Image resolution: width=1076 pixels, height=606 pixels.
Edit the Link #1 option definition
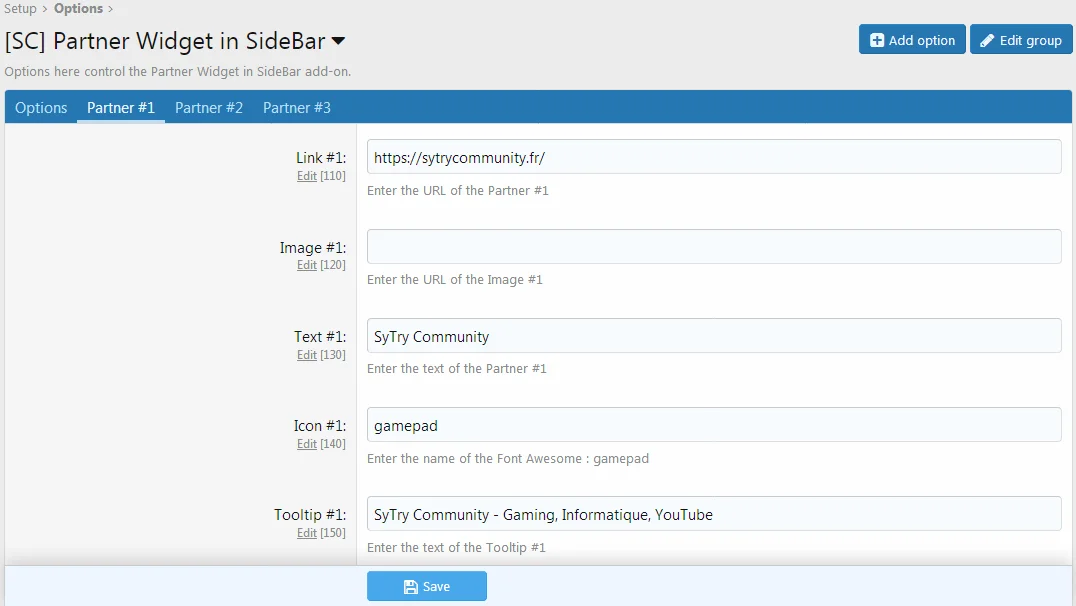306,175
